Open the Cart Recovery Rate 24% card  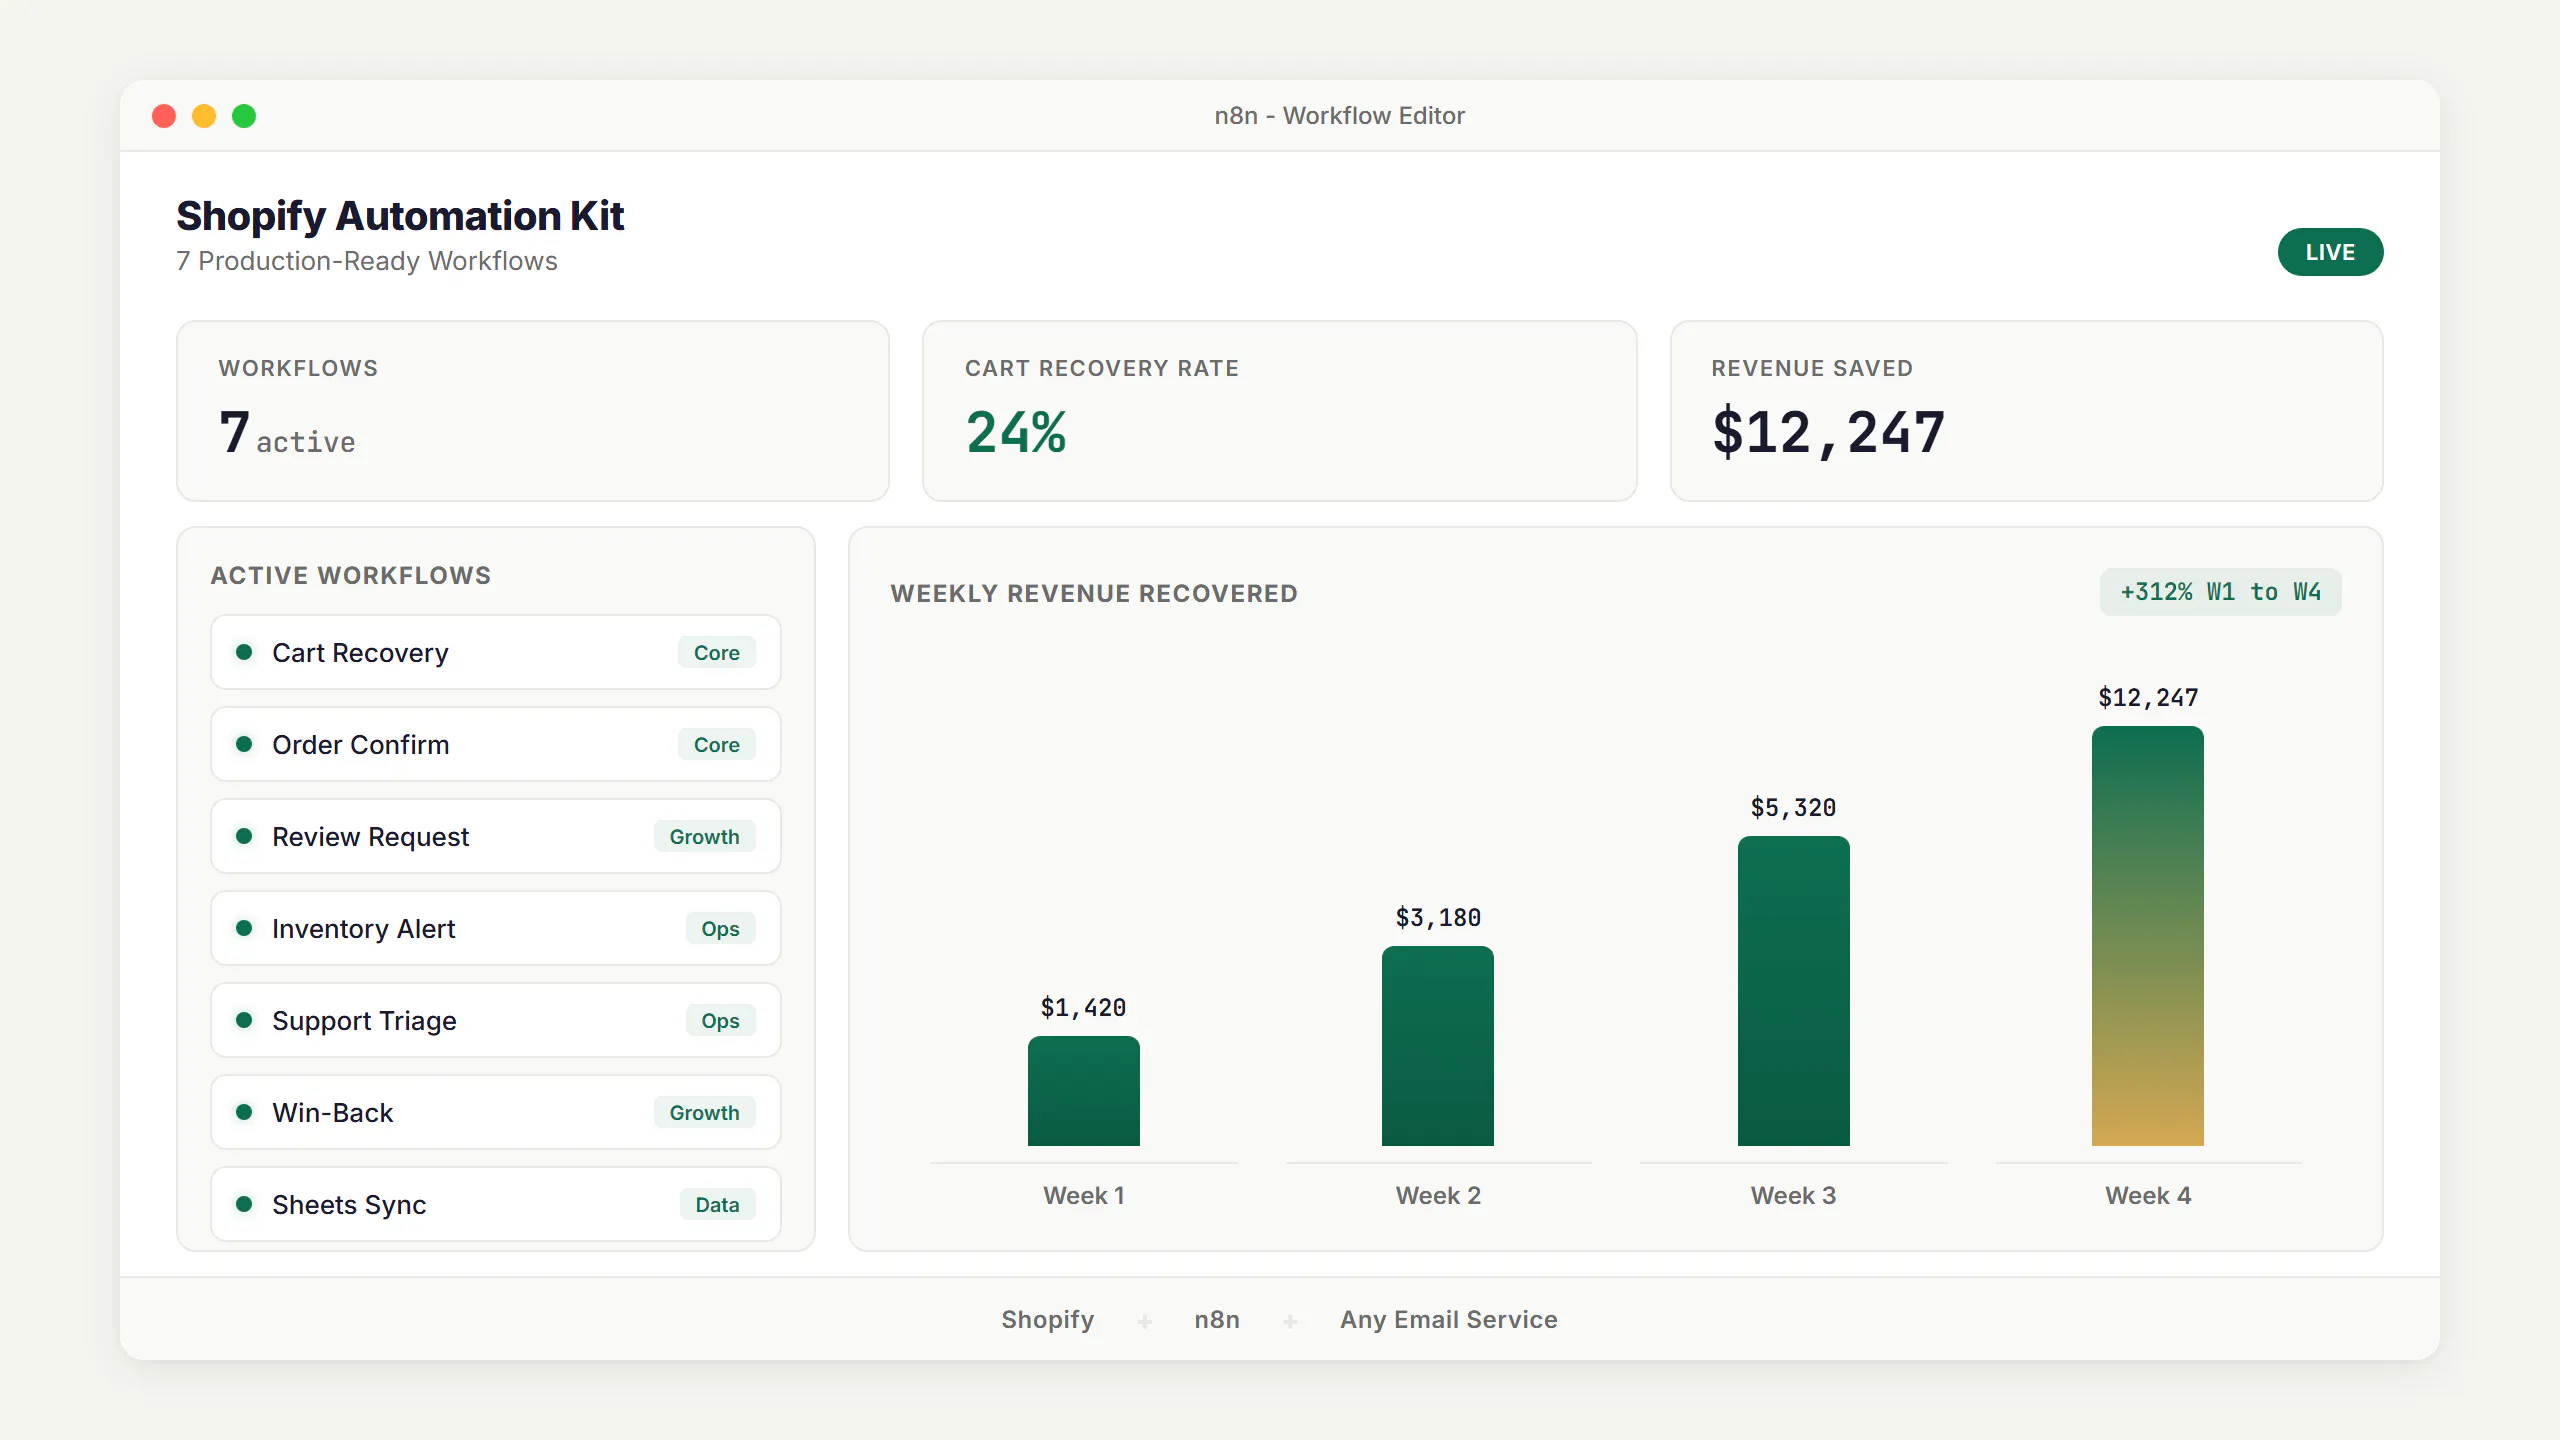pyautogui.click(x=1280, y=411)
